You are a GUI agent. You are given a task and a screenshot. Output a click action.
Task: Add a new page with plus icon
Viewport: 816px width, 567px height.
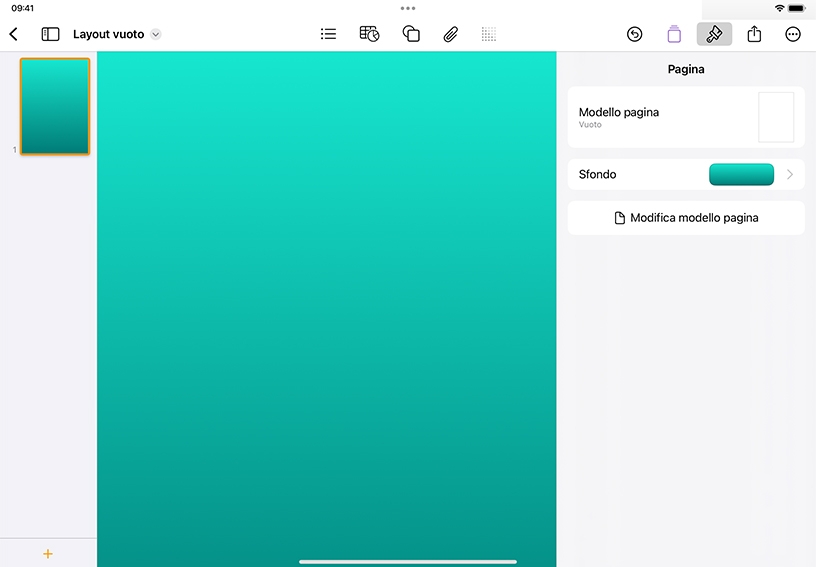[x=48, y=554]
